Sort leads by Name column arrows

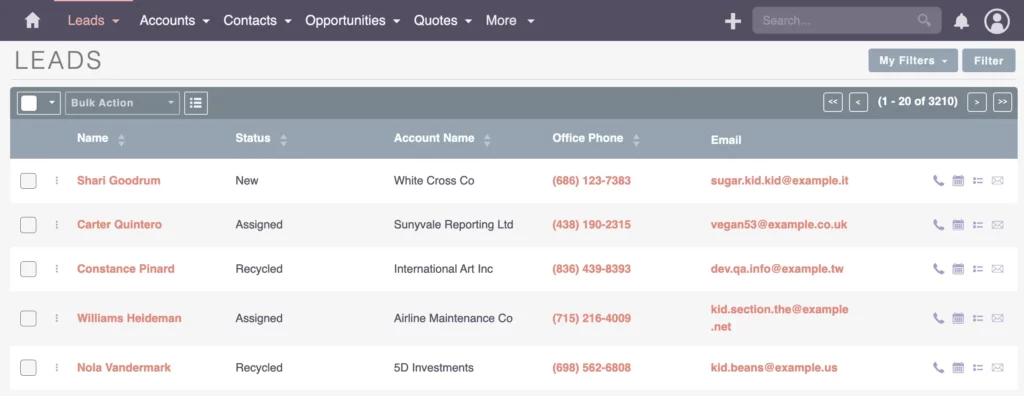click(x=121, y=139)
